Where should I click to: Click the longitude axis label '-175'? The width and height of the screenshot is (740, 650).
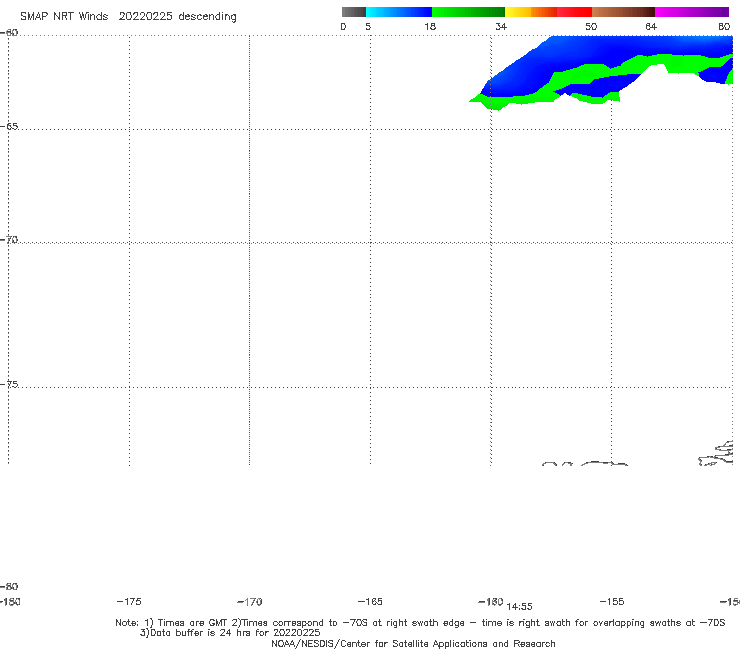[129, 601]
